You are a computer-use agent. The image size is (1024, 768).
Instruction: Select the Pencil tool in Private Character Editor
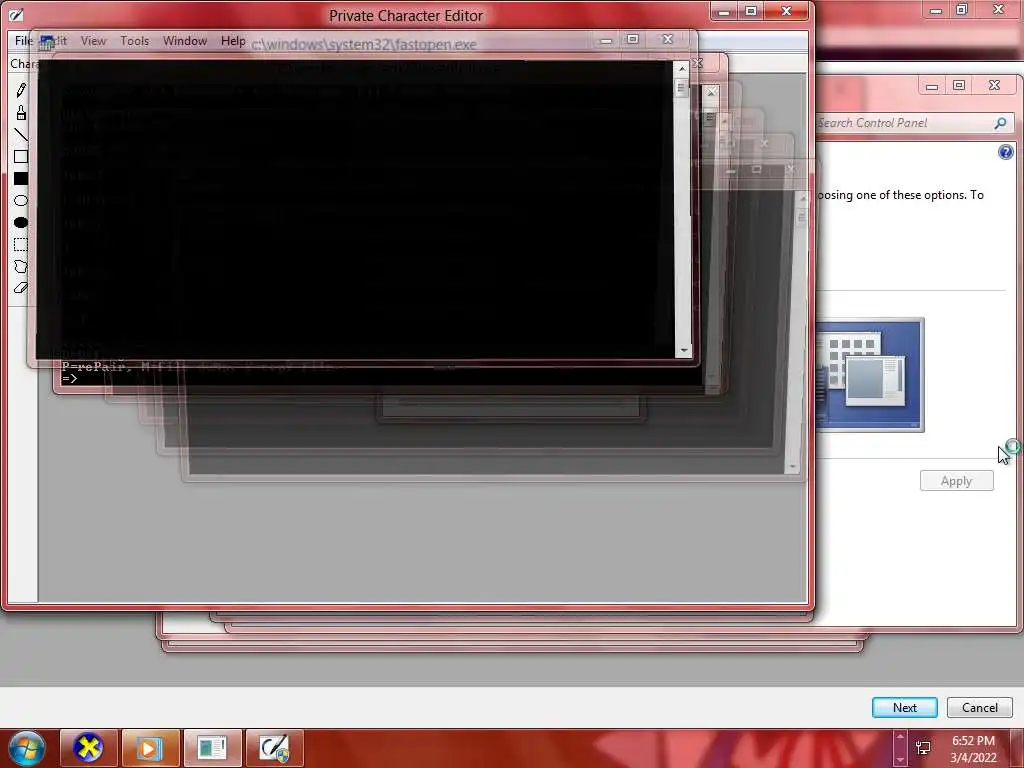click(x=21, y=90)
